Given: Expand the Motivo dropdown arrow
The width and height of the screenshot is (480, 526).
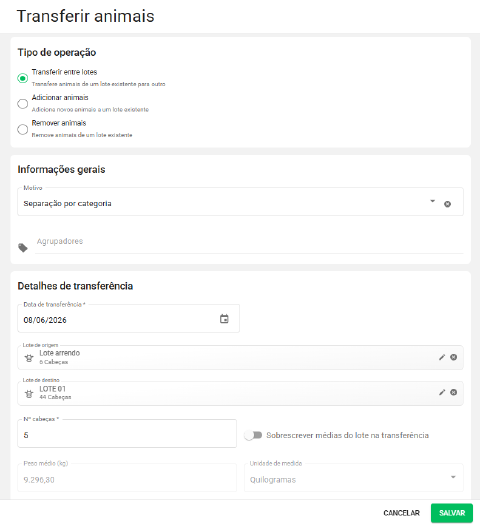Looking at the screenshot, I should [432, 201].
